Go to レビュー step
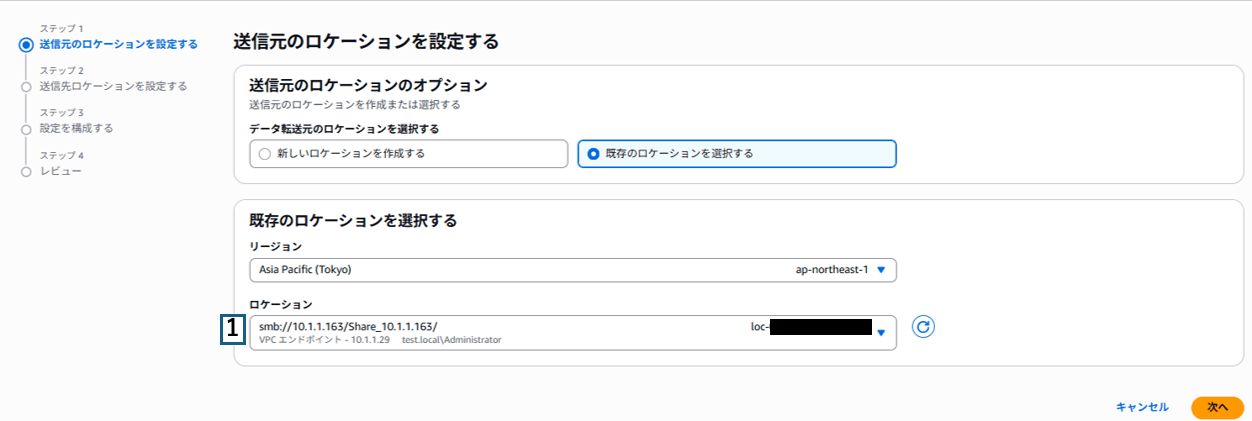 (x=60, y=171)
